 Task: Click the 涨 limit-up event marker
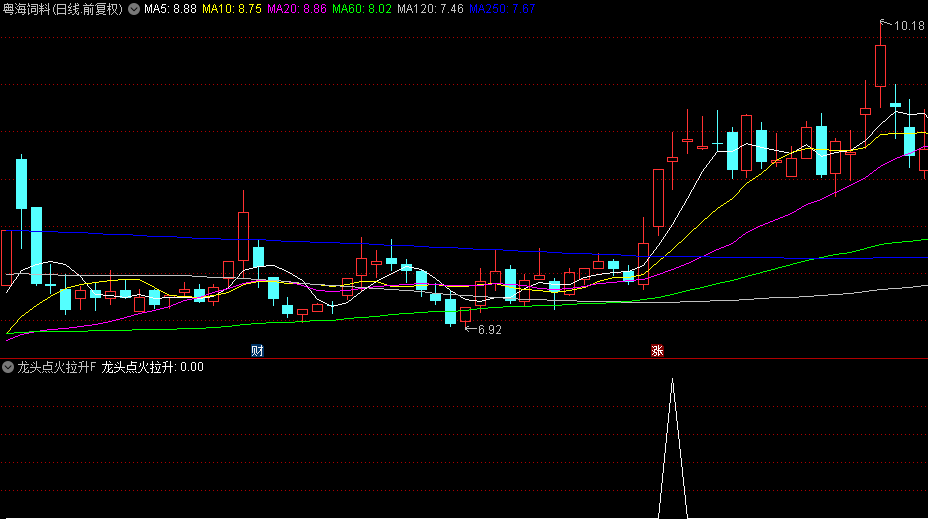(x=657, y=350)
